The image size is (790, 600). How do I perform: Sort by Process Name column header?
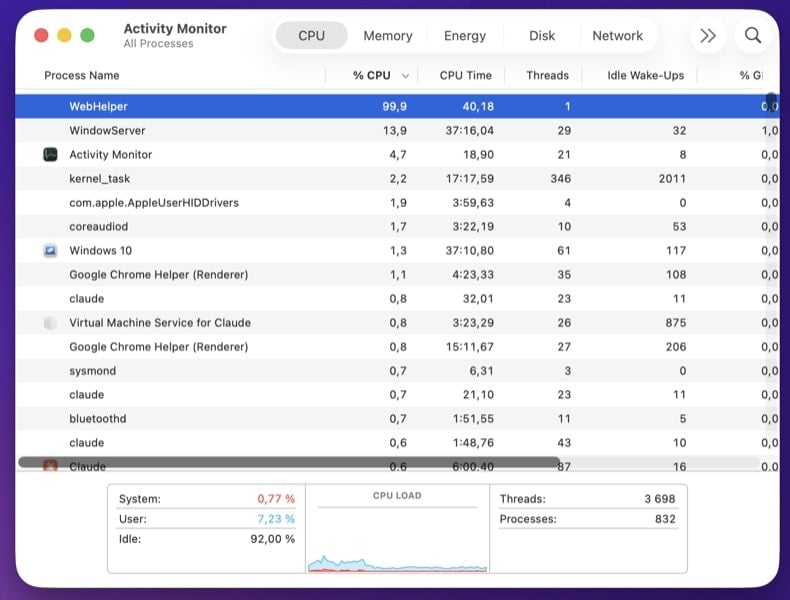(x=82, y=76)
